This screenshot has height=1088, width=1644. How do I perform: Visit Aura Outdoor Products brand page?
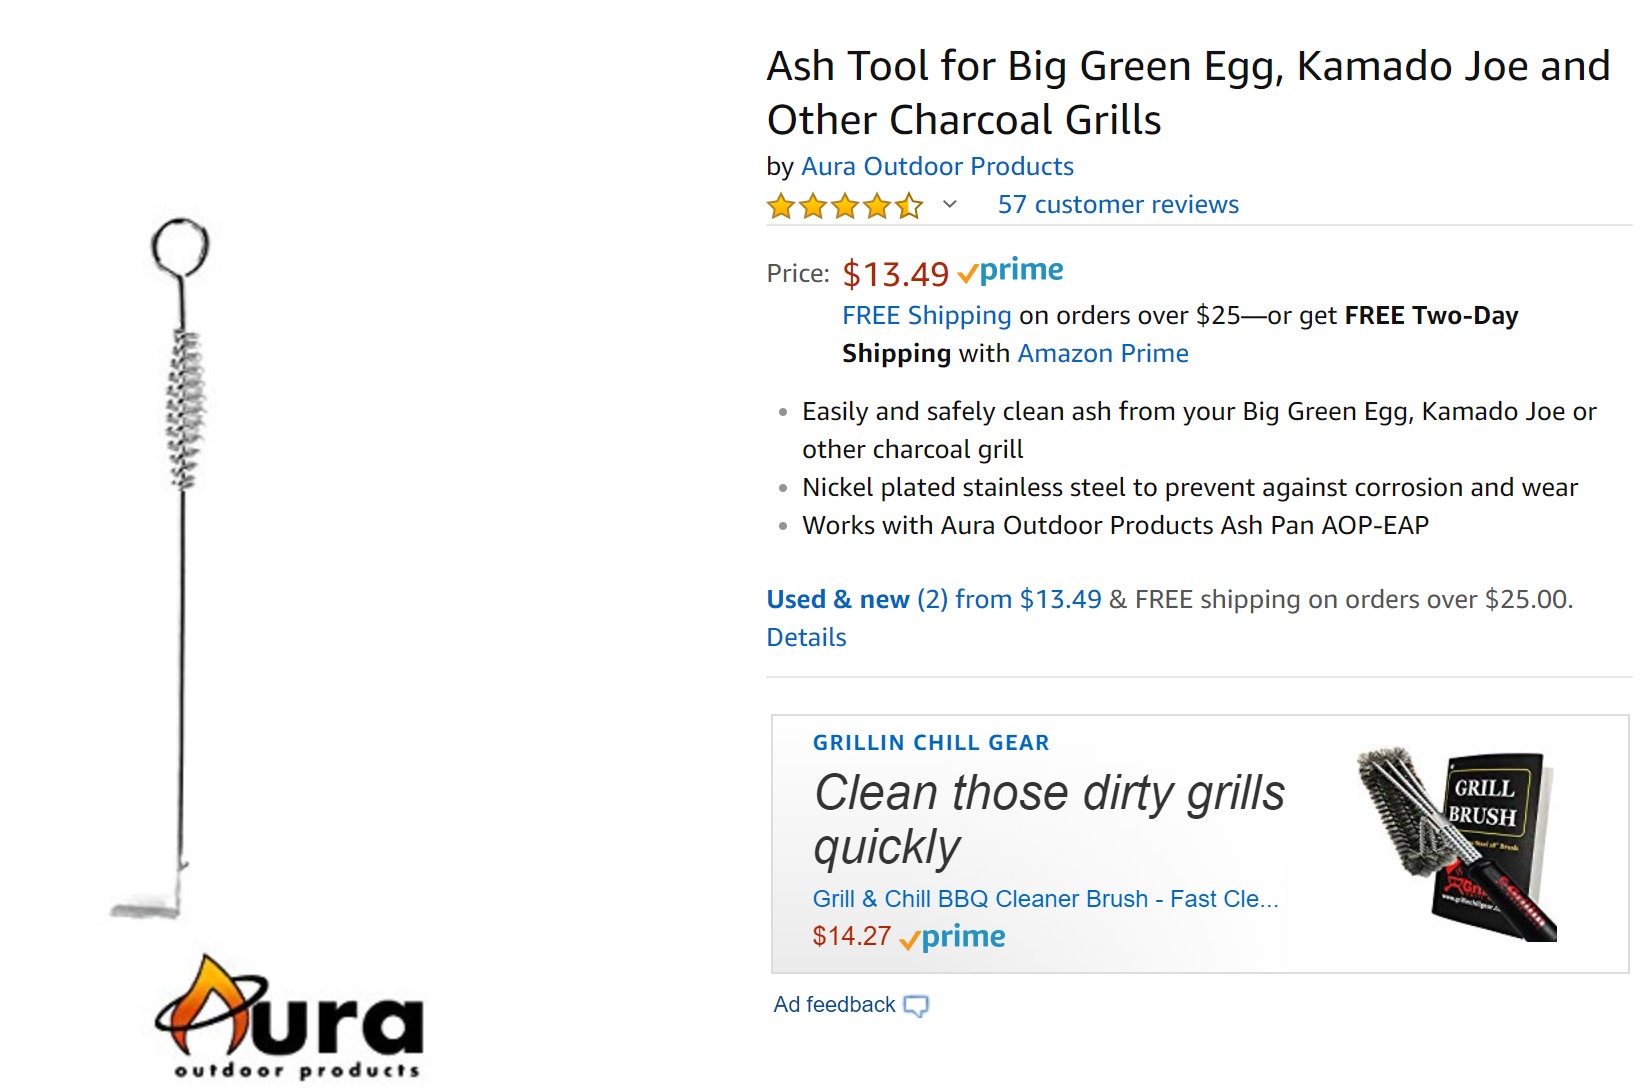937,166
